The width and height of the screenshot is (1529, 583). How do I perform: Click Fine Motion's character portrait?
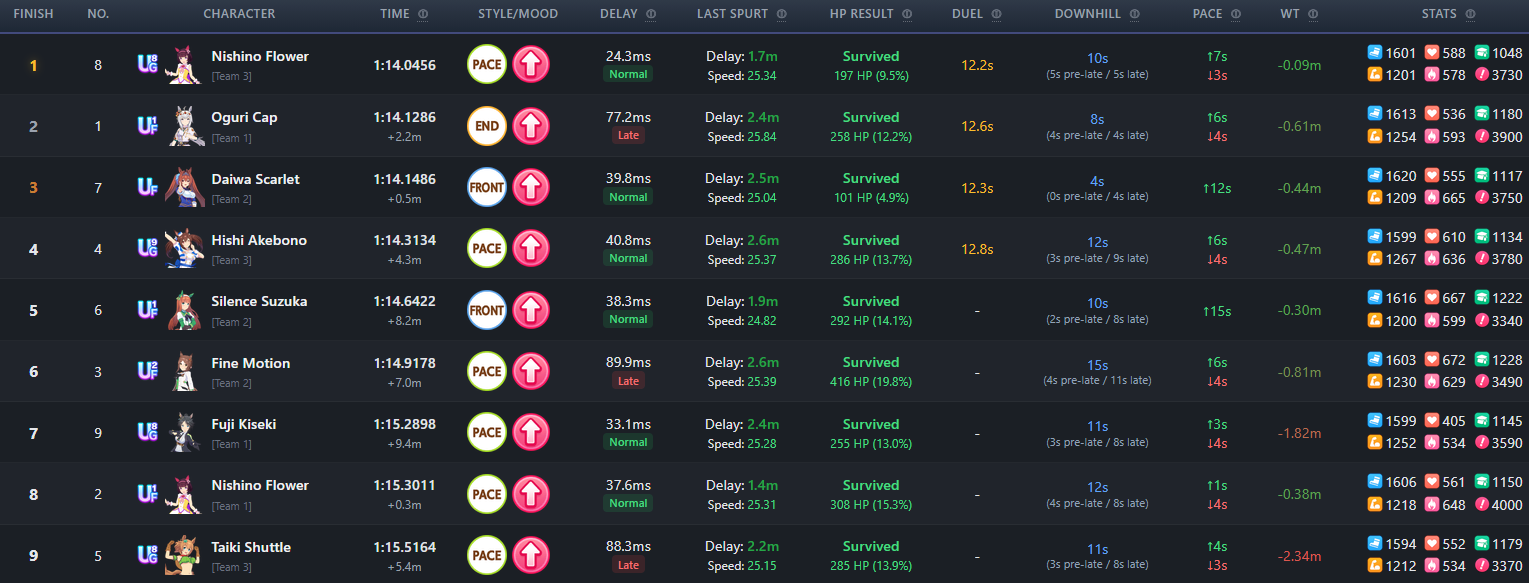183,371
